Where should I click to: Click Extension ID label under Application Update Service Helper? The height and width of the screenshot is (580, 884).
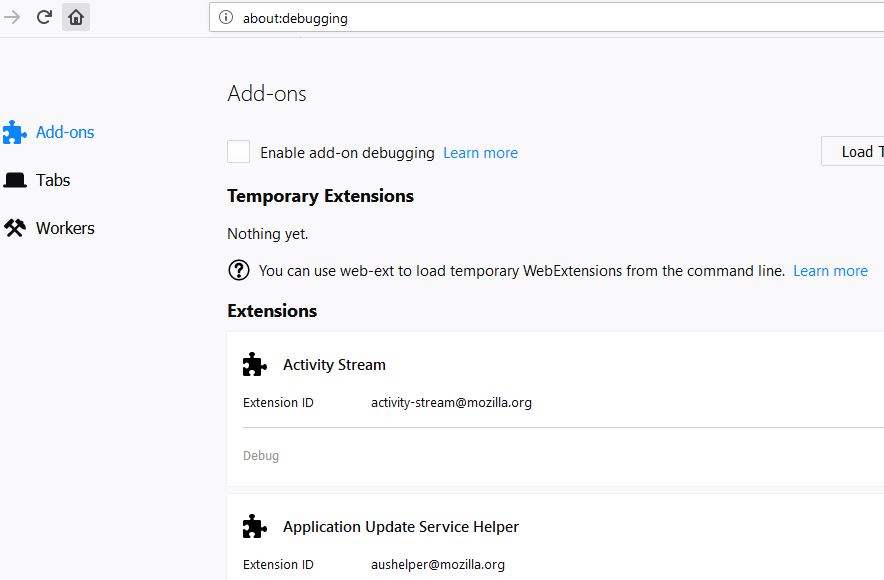(278, 564)
